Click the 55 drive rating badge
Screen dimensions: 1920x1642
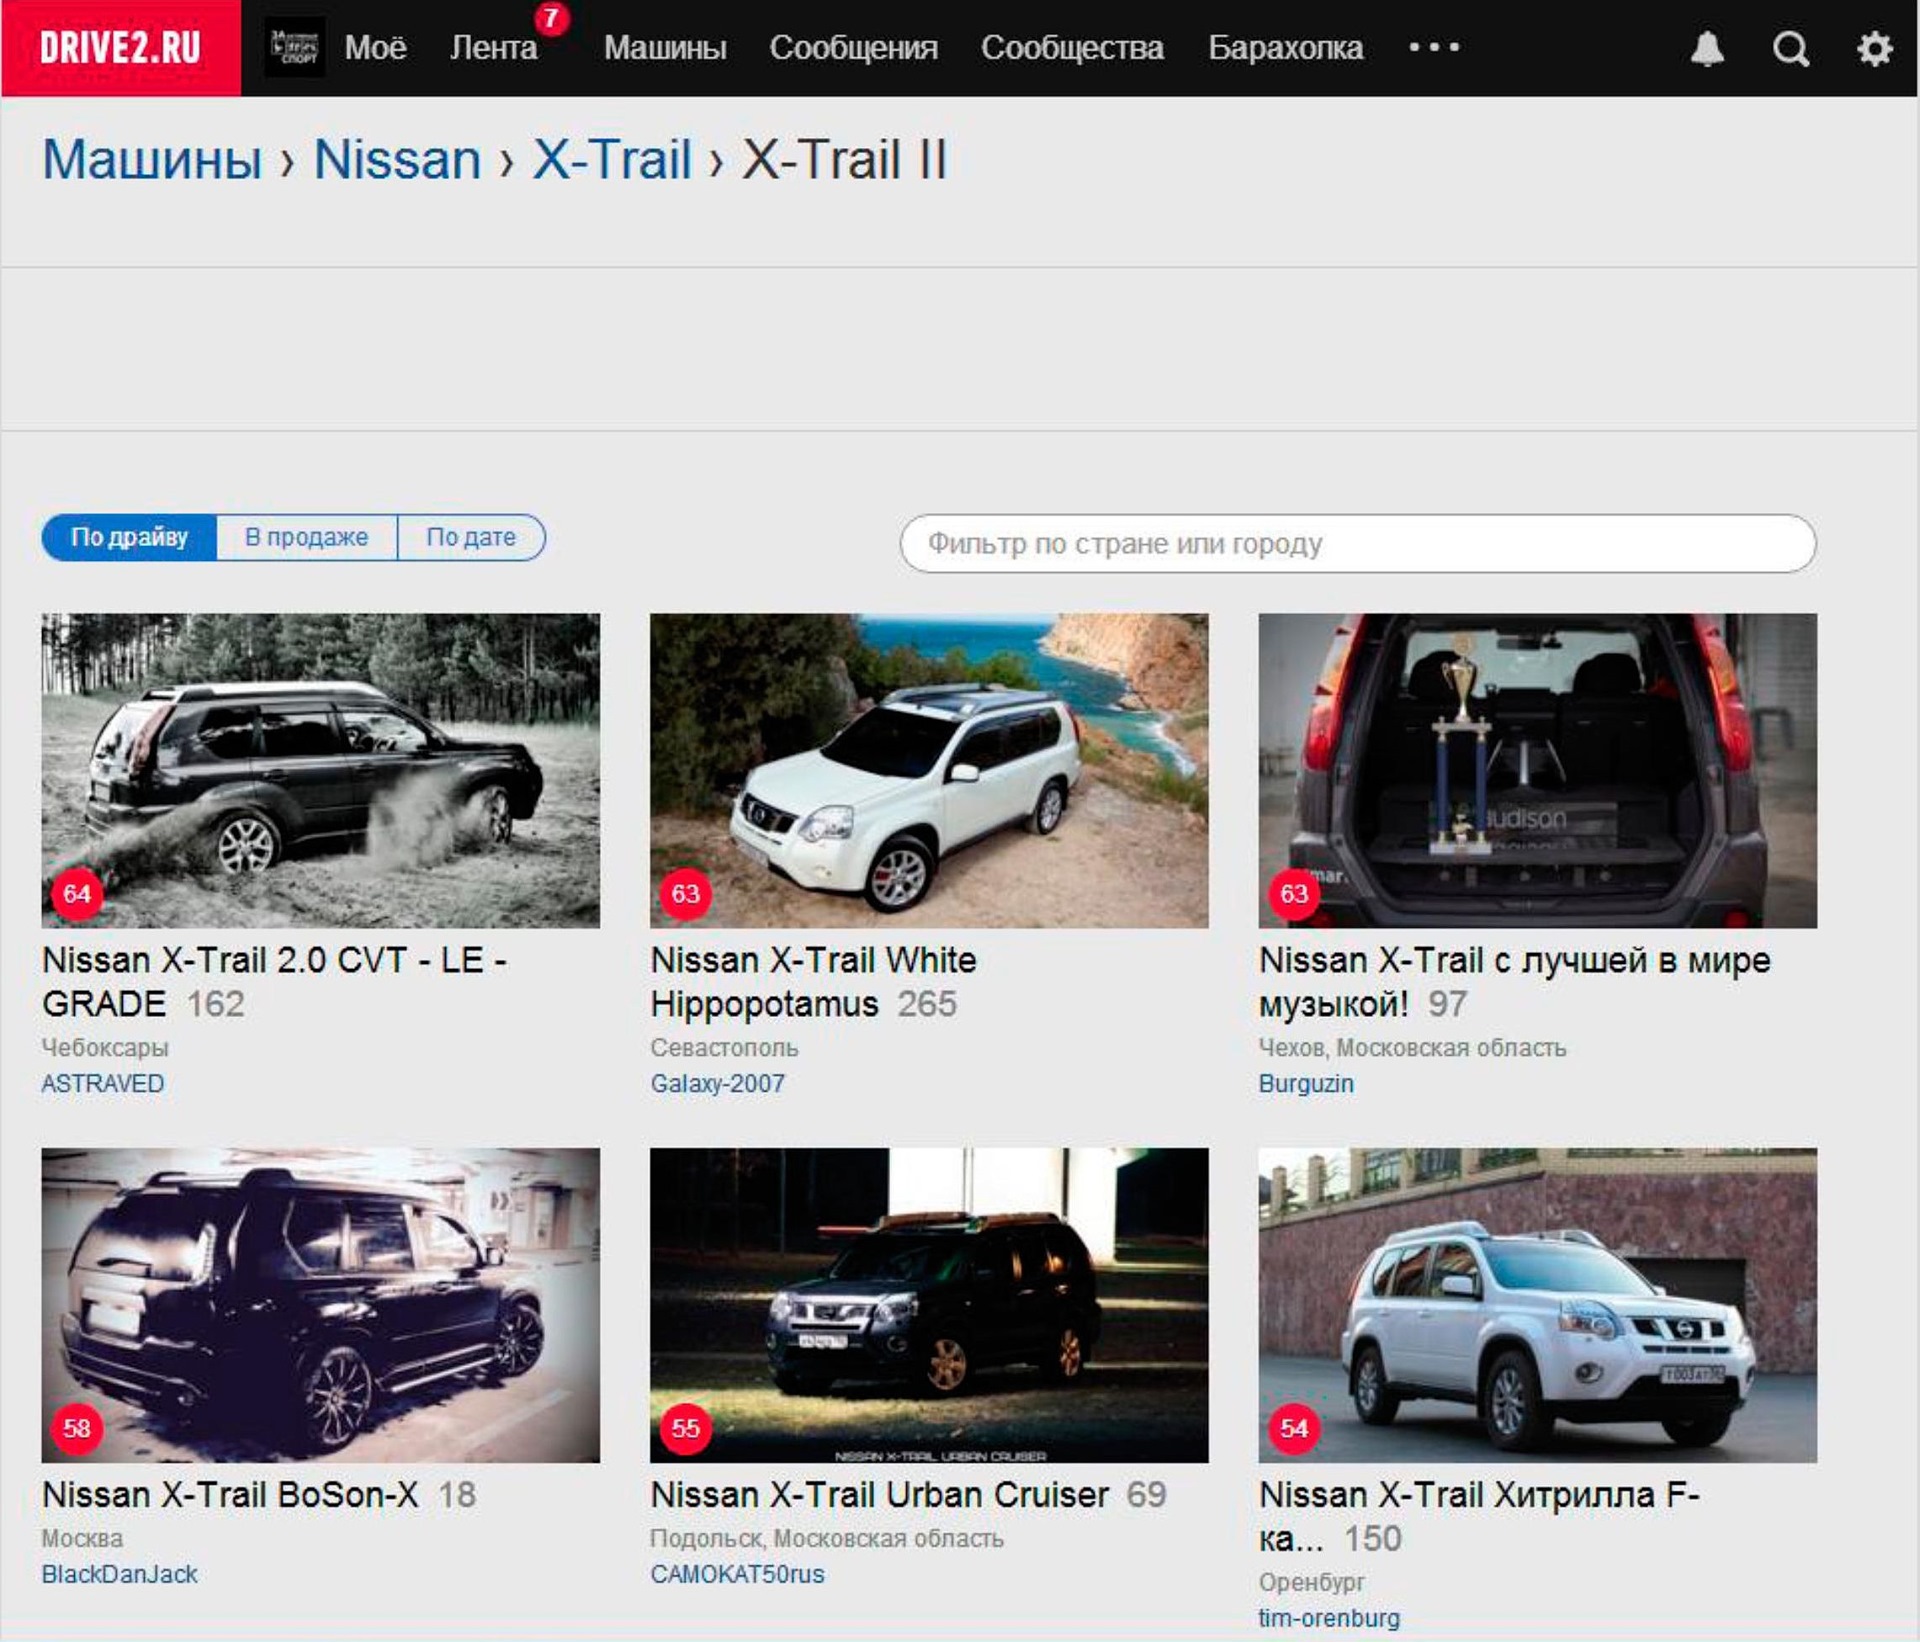point(685,1427)
